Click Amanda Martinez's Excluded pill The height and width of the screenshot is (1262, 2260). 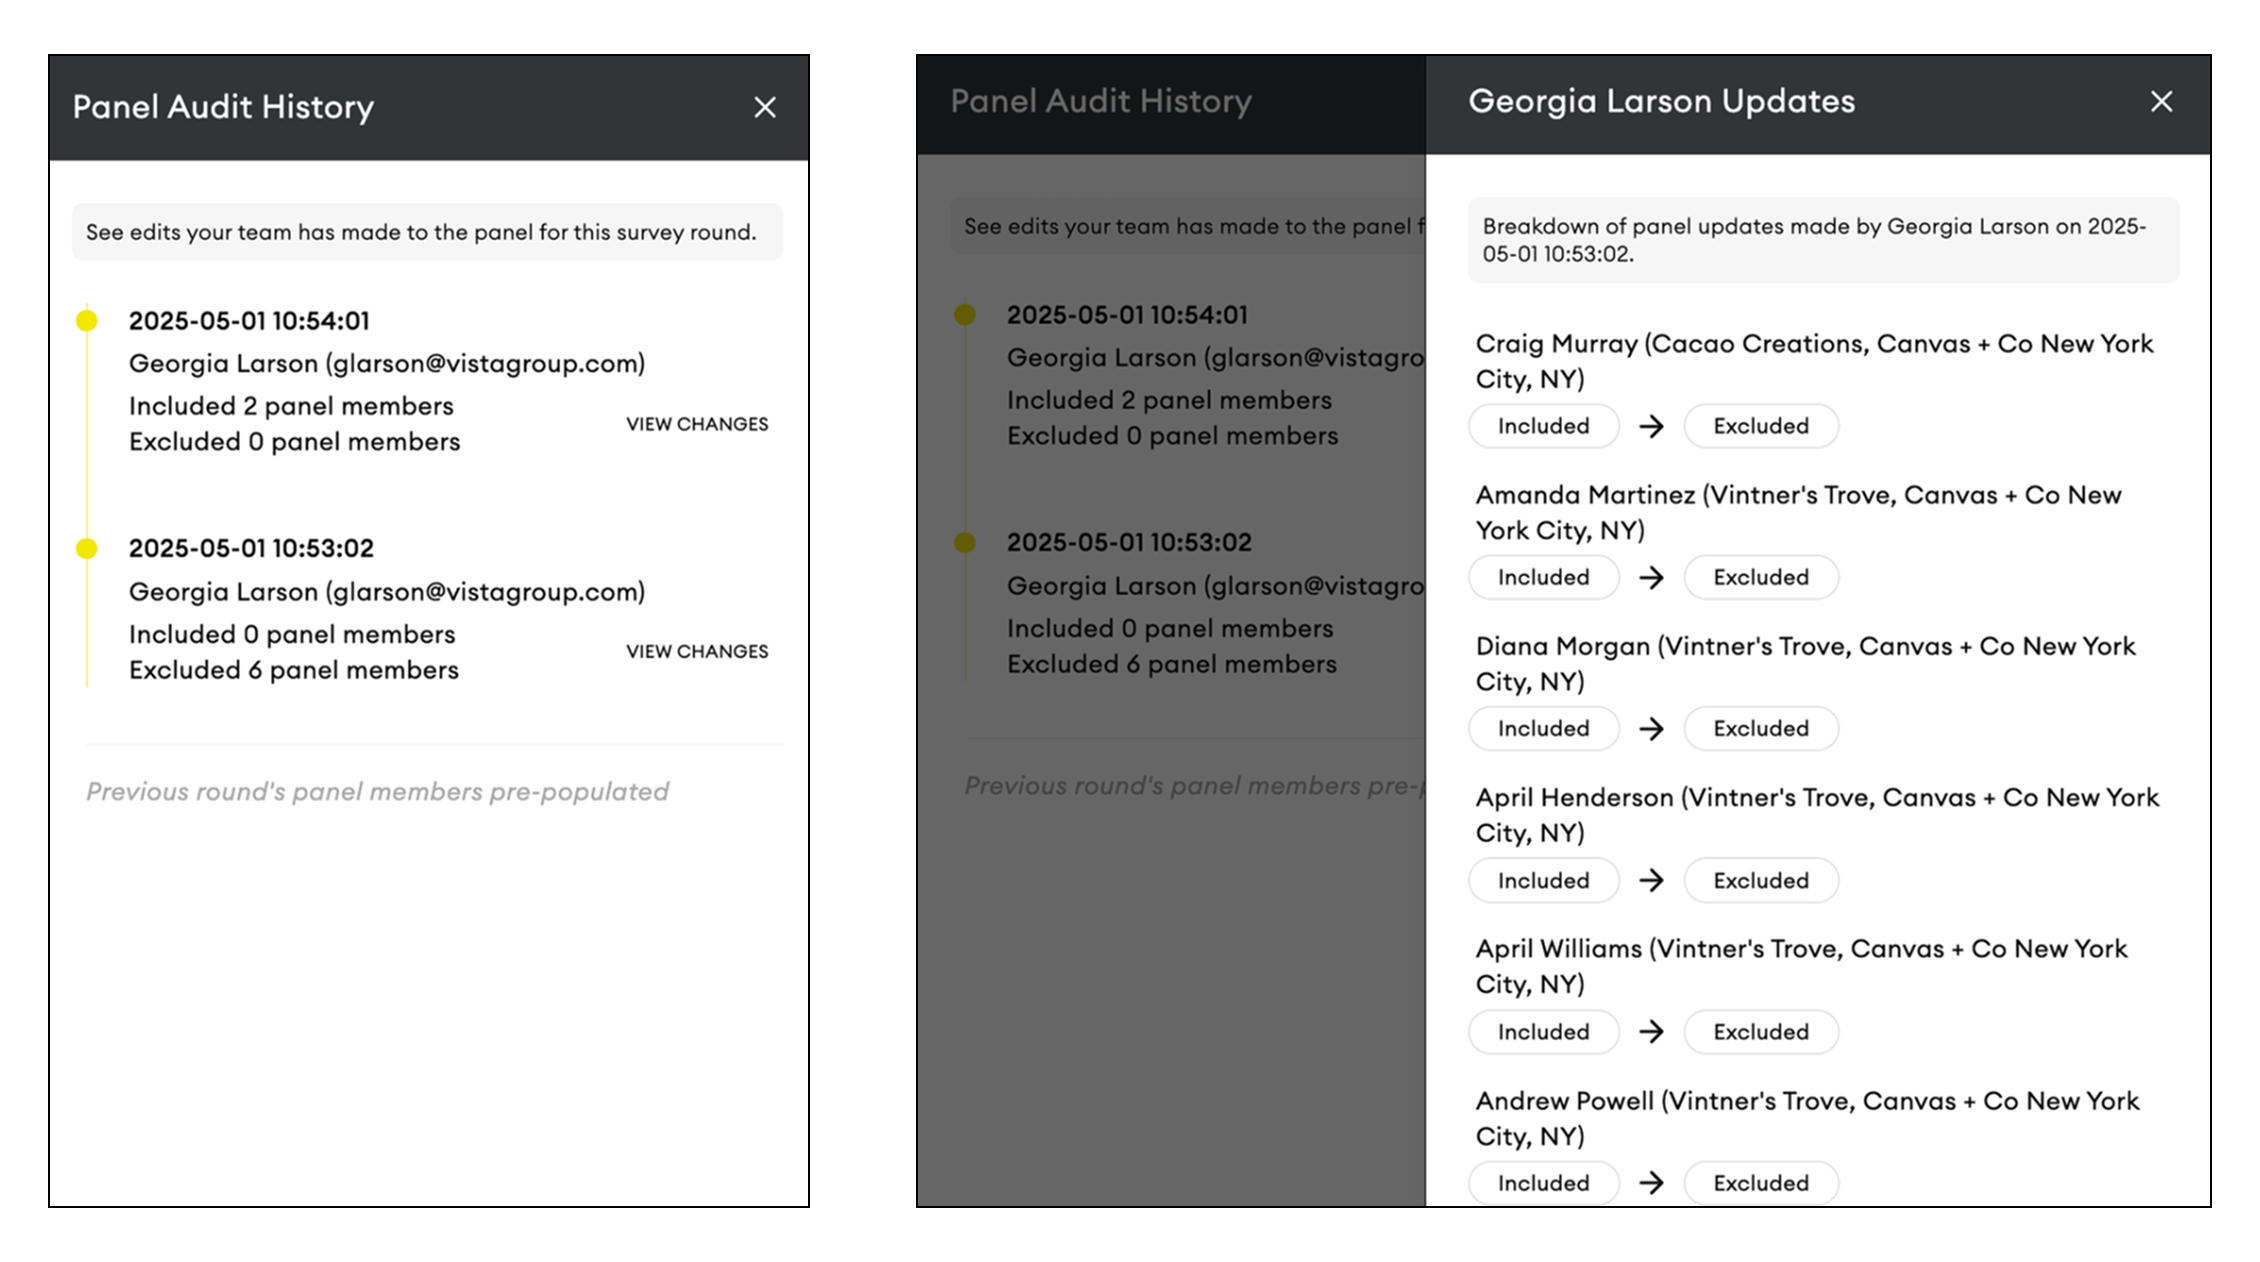[1760, 577]
